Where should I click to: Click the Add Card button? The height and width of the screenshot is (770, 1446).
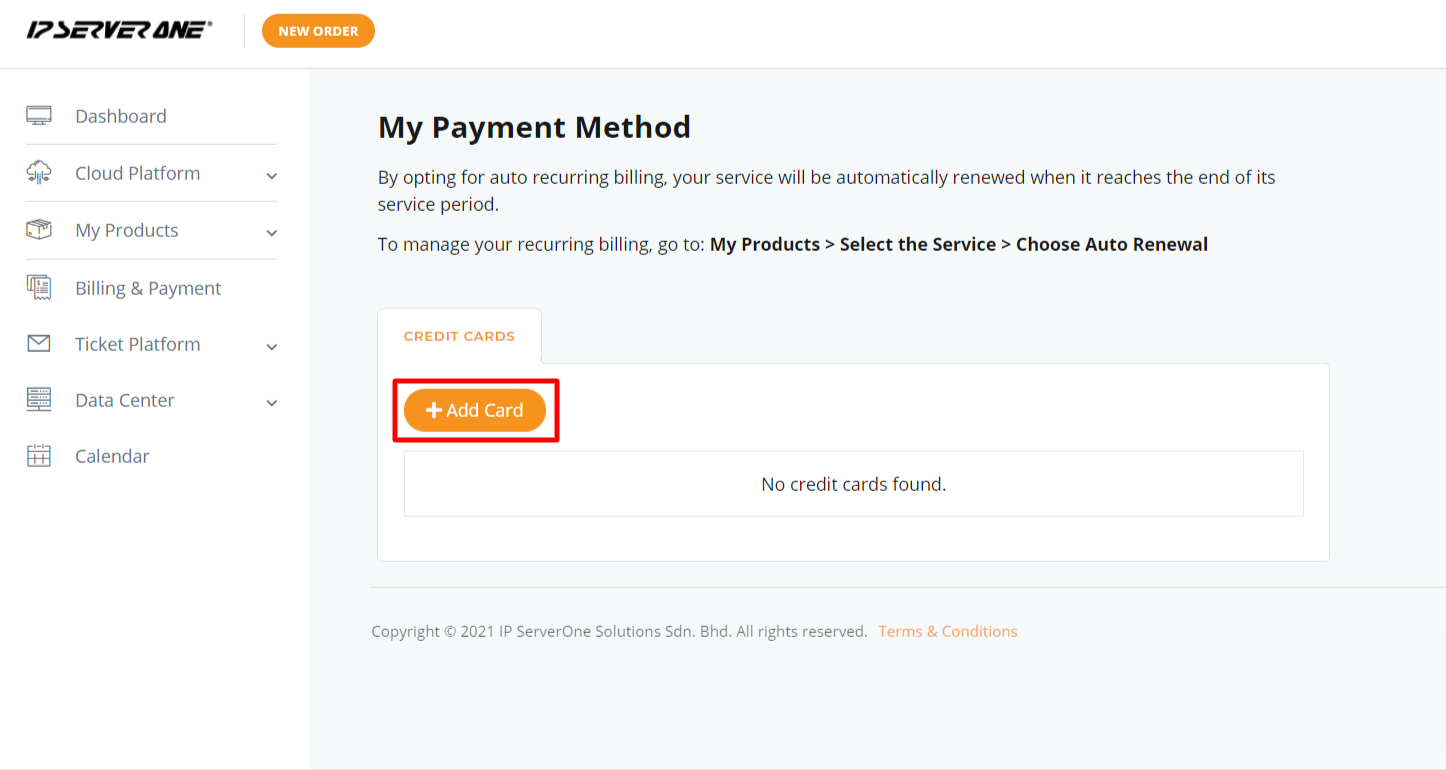[475, 410]
